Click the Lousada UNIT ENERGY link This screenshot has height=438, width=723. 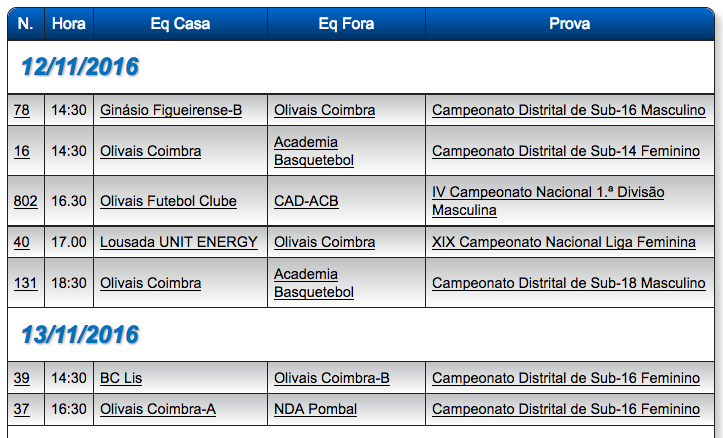point(179,242)
